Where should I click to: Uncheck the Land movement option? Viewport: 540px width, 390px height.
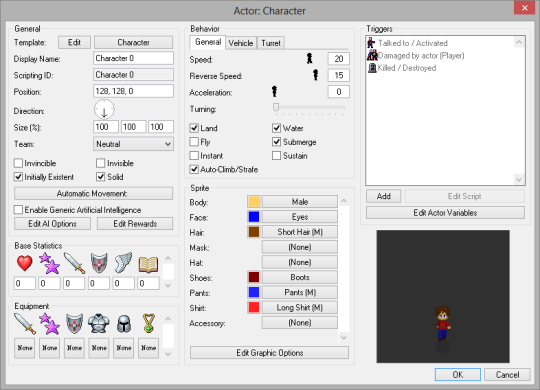click(x=194, y=128)
